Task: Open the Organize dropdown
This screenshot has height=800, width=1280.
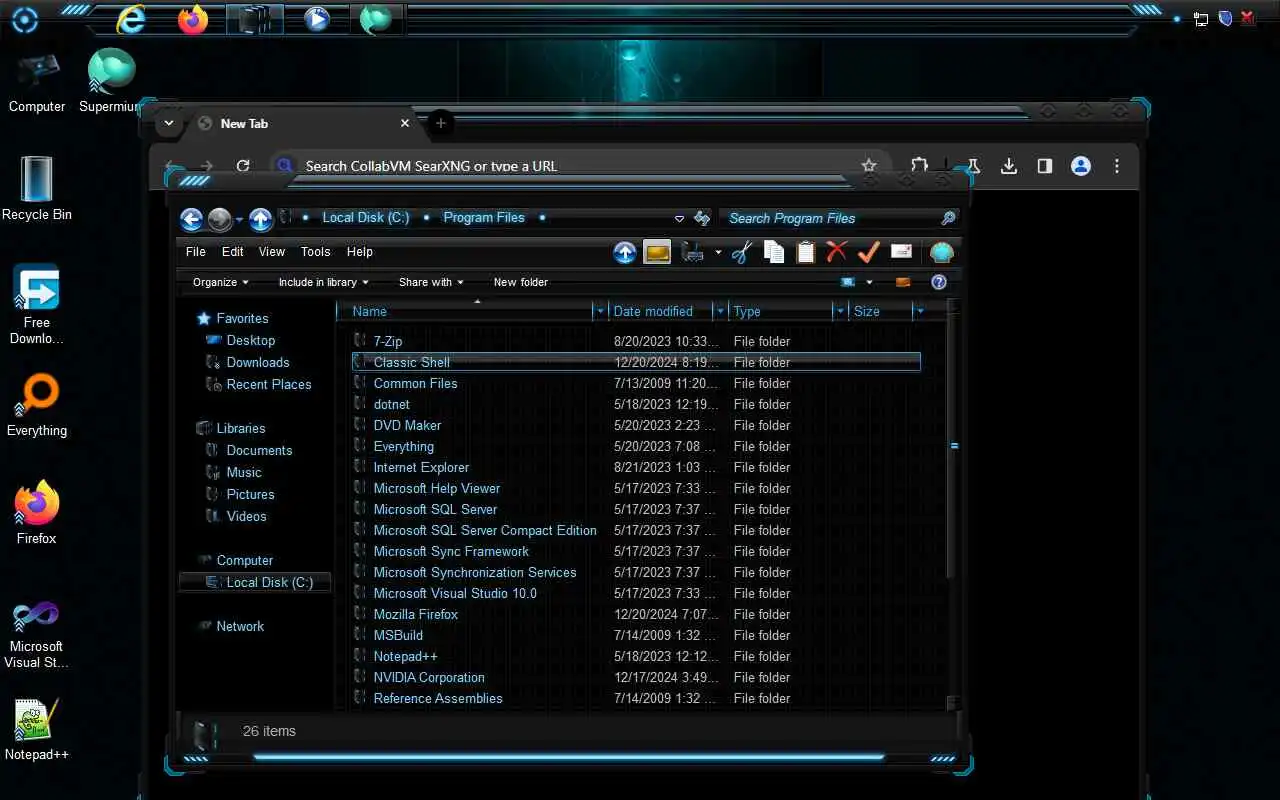Action: pyautogui.click(x=220, y=282)
